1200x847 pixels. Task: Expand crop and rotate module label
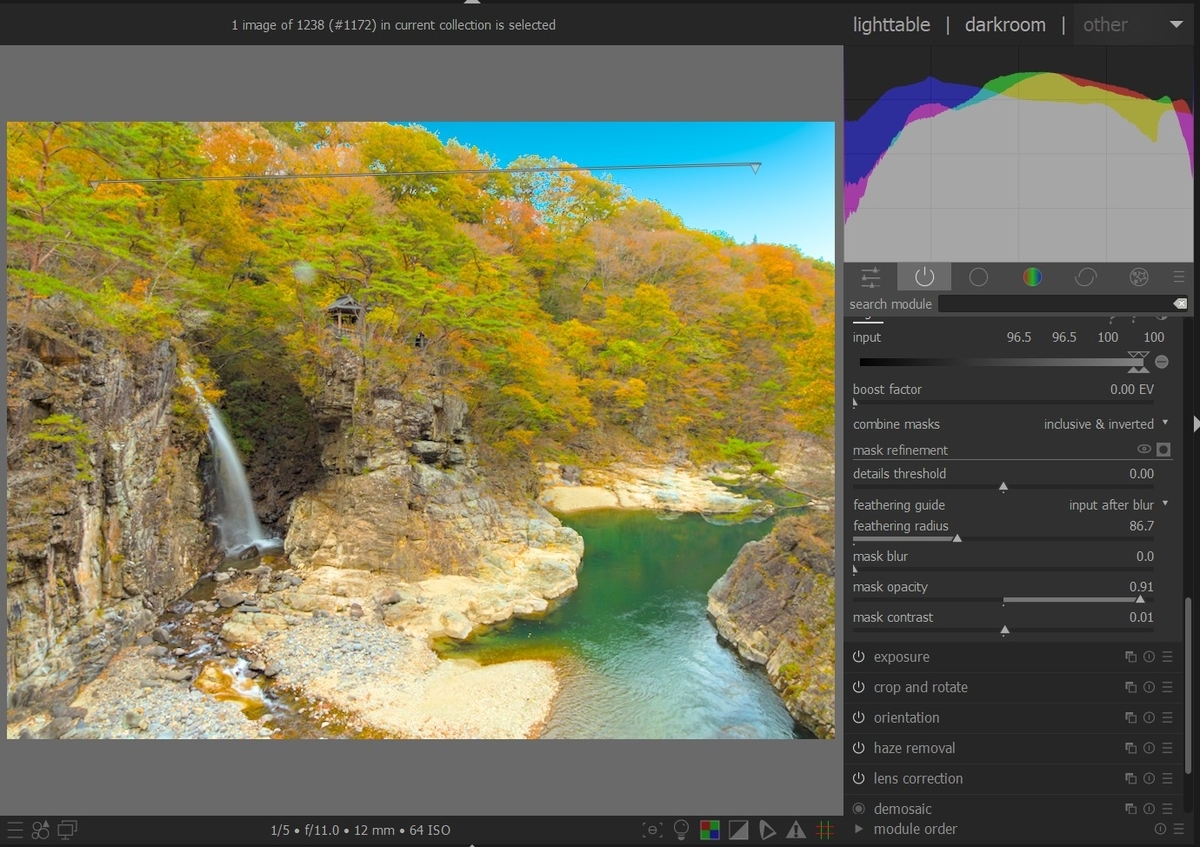920,687
